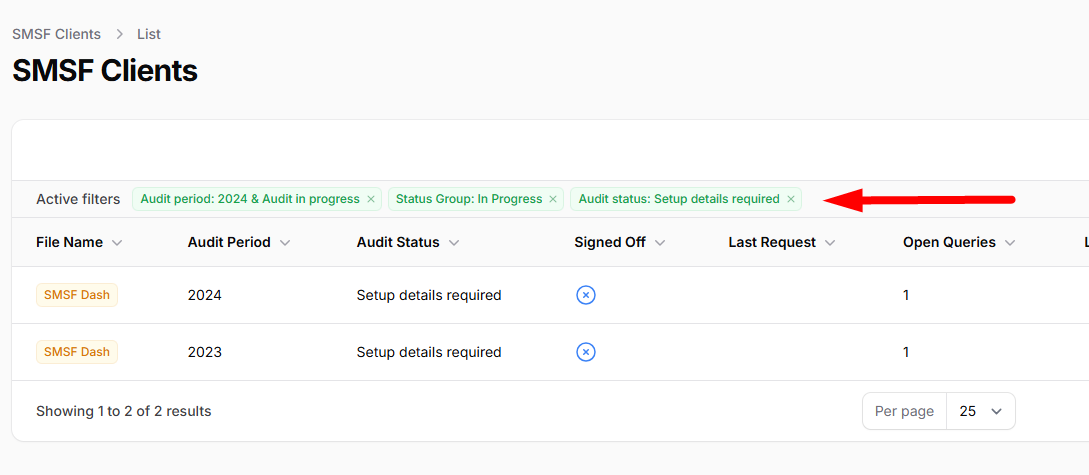The image size is (1089, 475).
Task: Click the List breadcrumb item
Action: 149,34
